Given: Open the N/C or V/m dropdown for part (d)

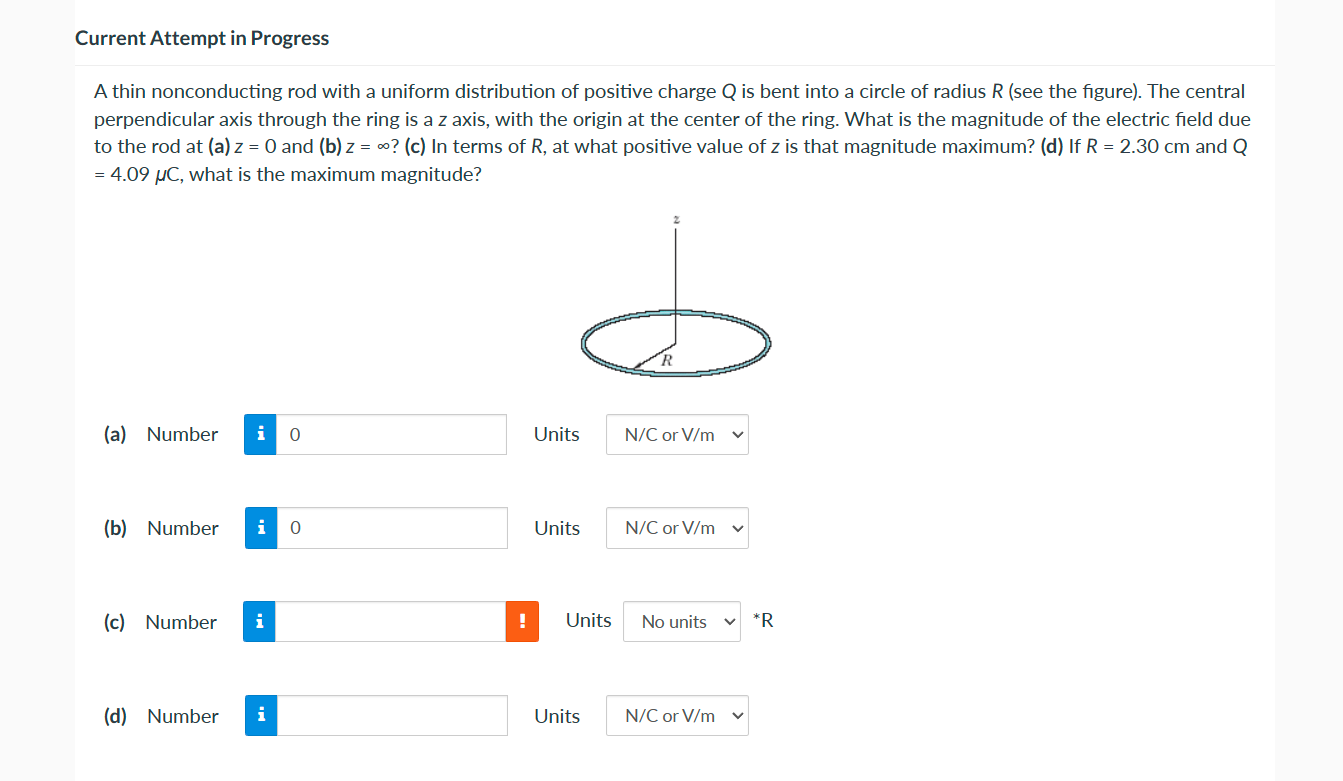Looking at the screenshot, I should (x=677, y=715).
